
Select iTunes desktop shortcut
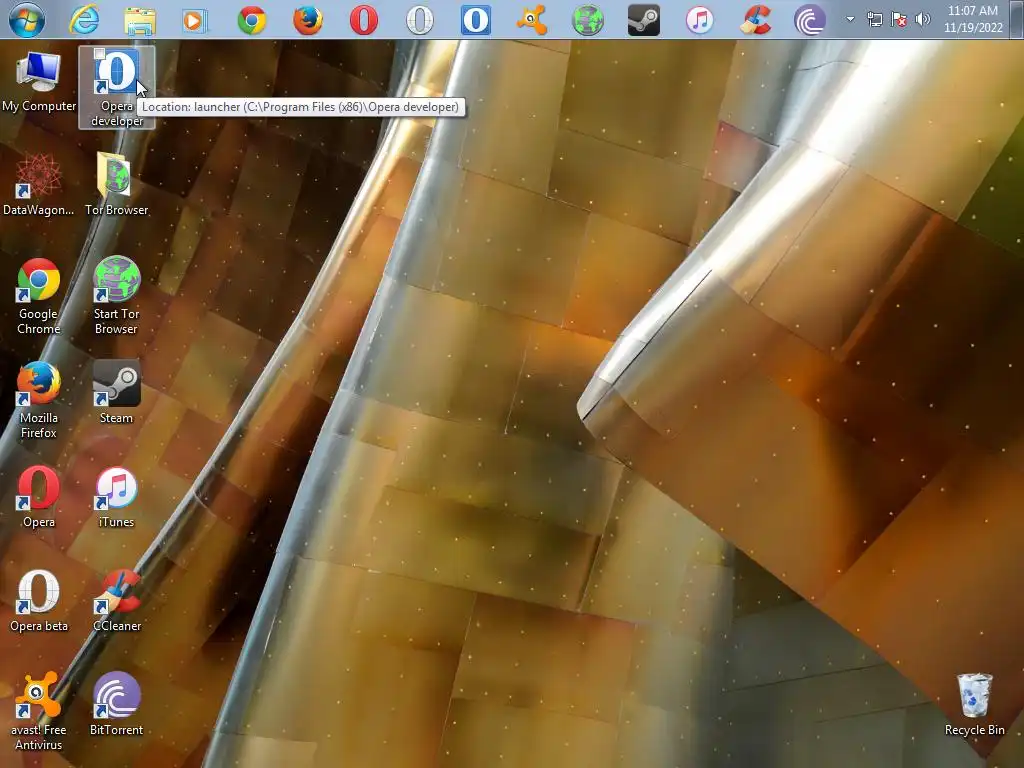coord(116,496)
